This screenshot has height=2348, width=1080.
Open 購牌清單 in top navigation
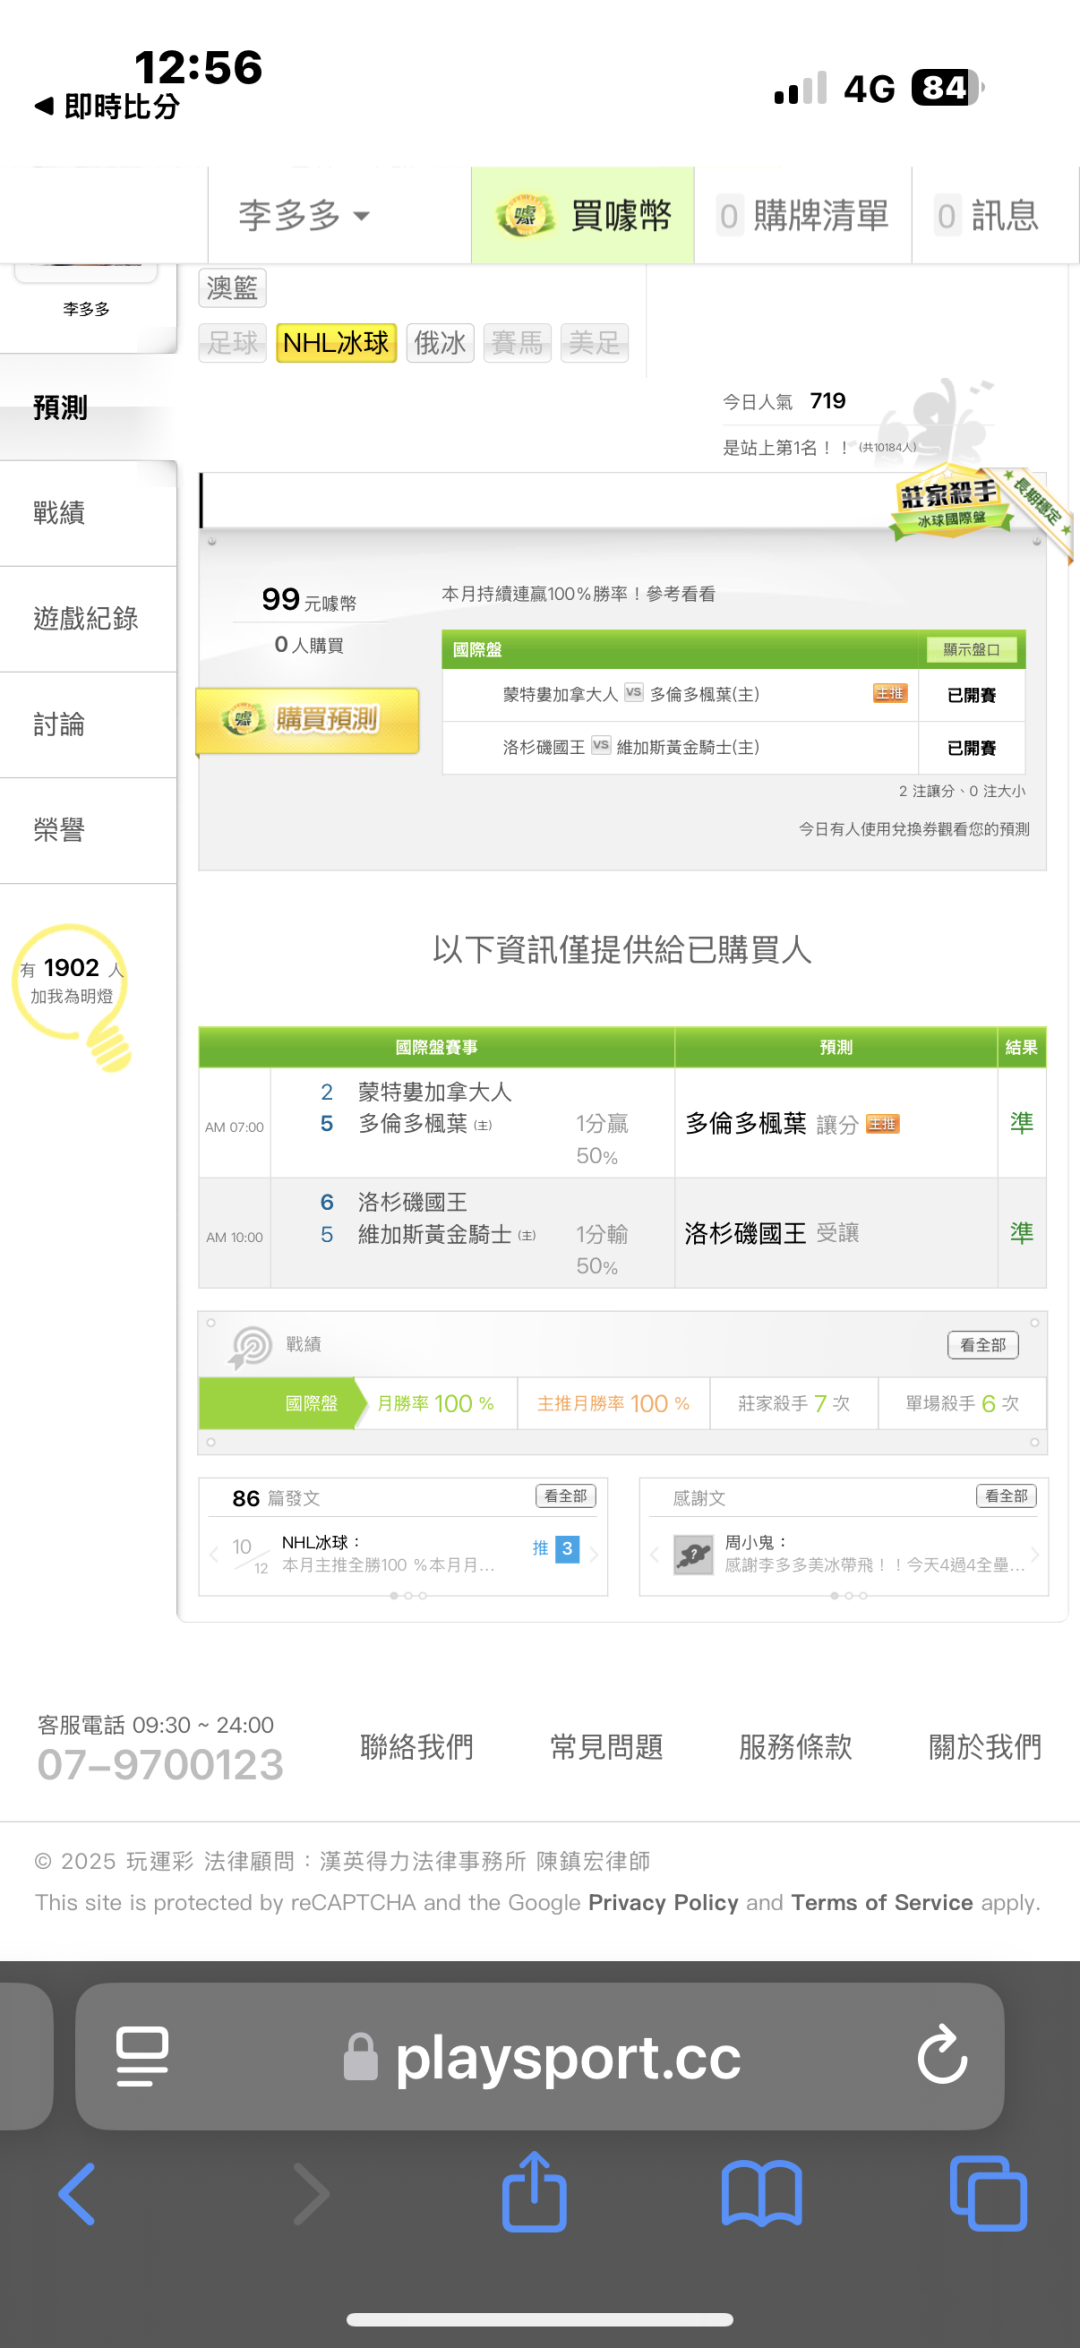pyautogui.click(x=803, y=215)
